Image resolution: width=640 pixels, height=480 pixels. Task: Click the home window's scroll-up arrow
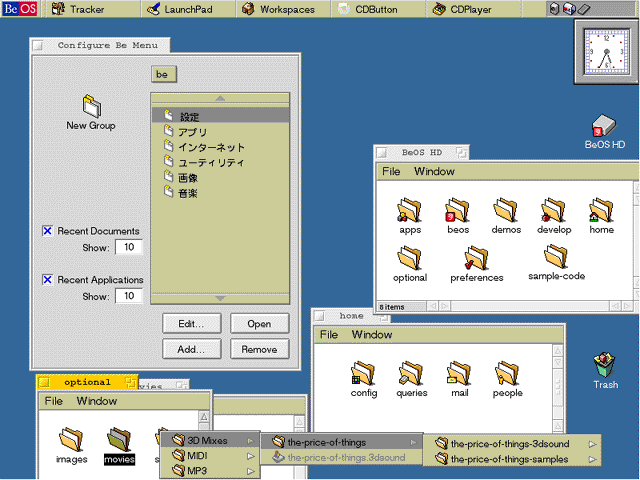click(x=558, y=351)
